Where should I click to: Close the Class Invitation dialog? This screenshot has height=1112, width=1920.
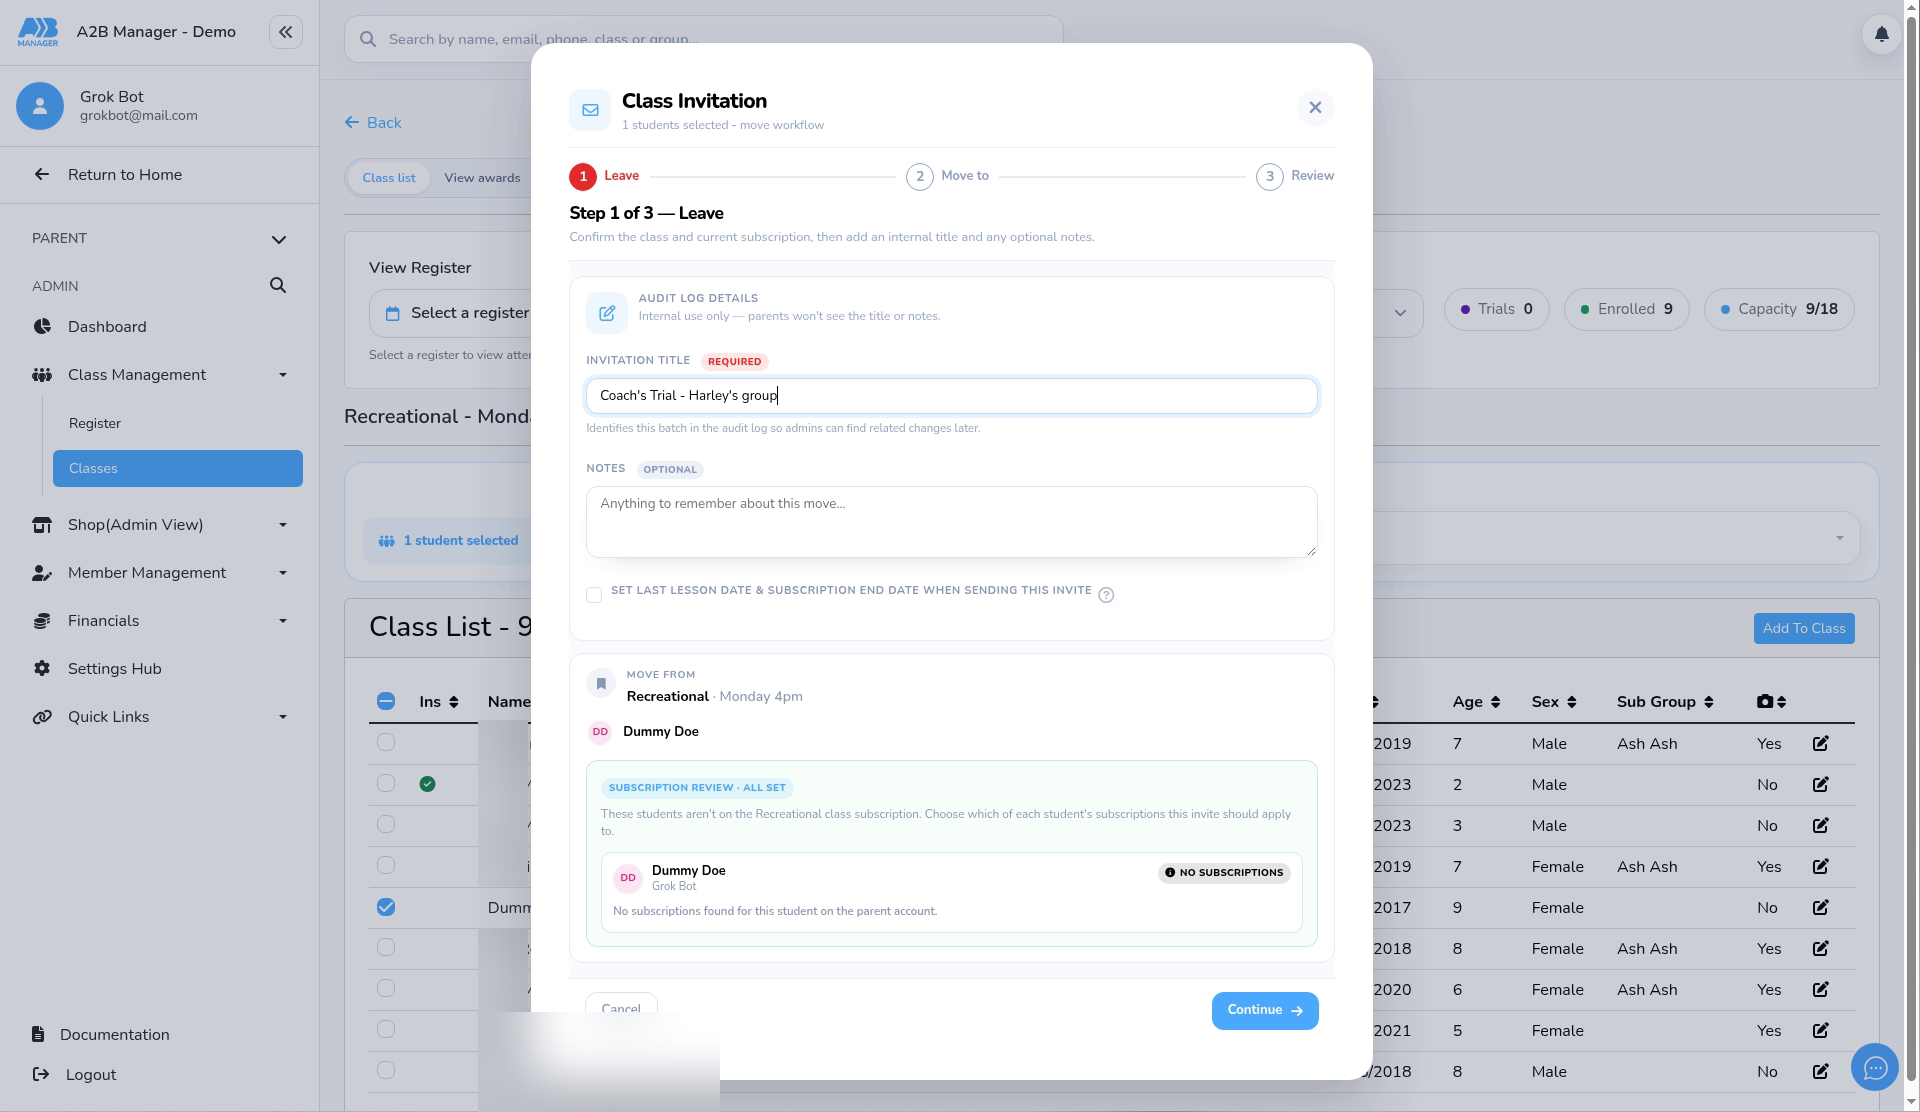(1315, 108)
